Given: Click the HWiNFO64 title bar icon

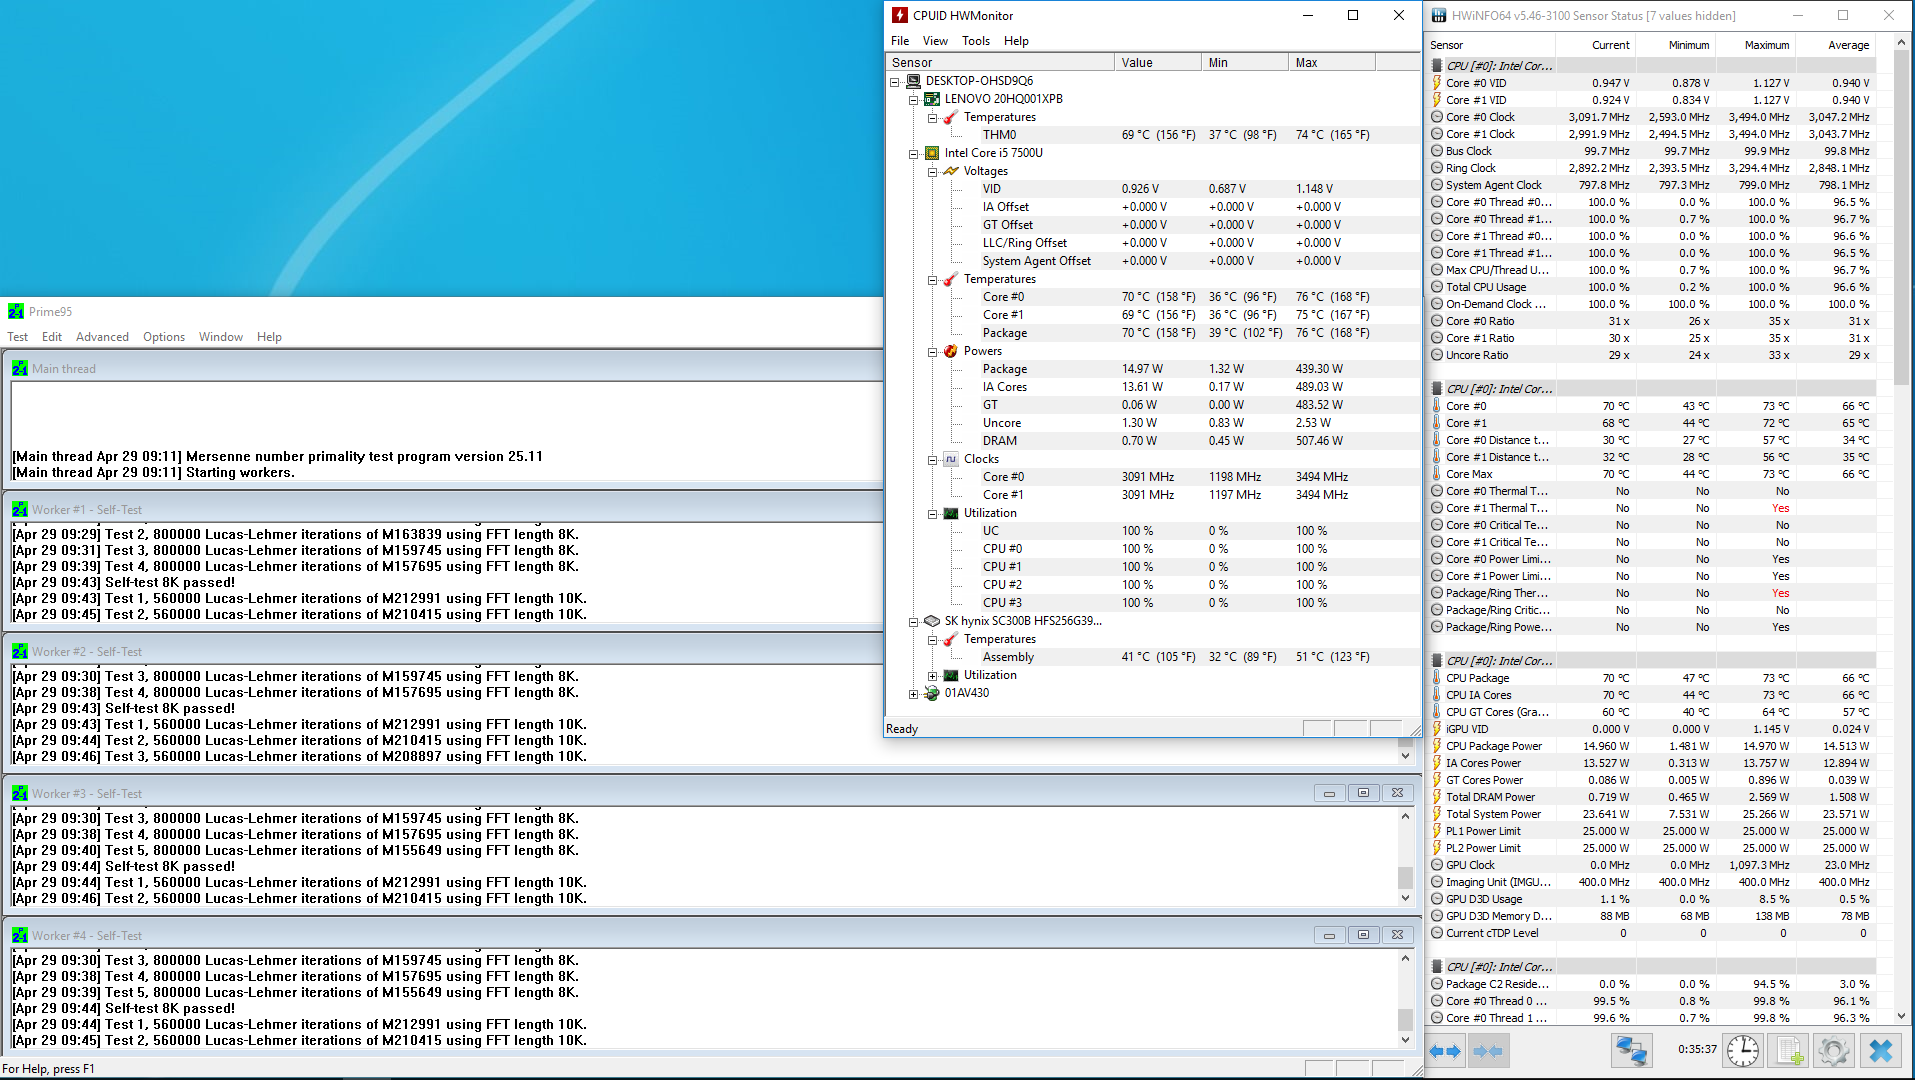Looking at the screenshot, I should (x=1439, y=15).
